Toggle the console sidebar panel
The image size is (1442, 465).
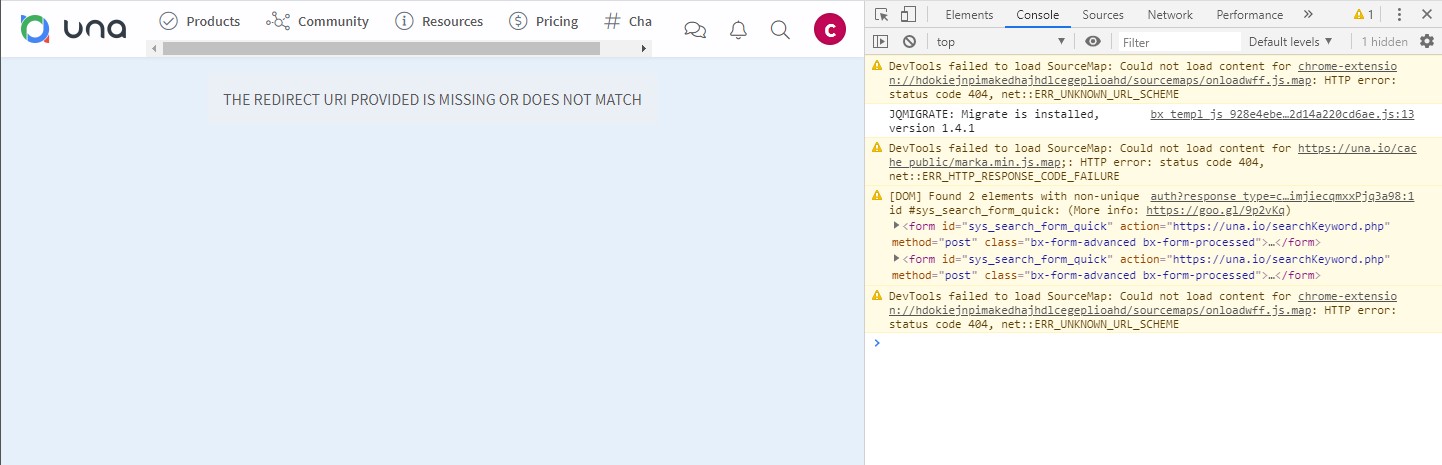881,42
